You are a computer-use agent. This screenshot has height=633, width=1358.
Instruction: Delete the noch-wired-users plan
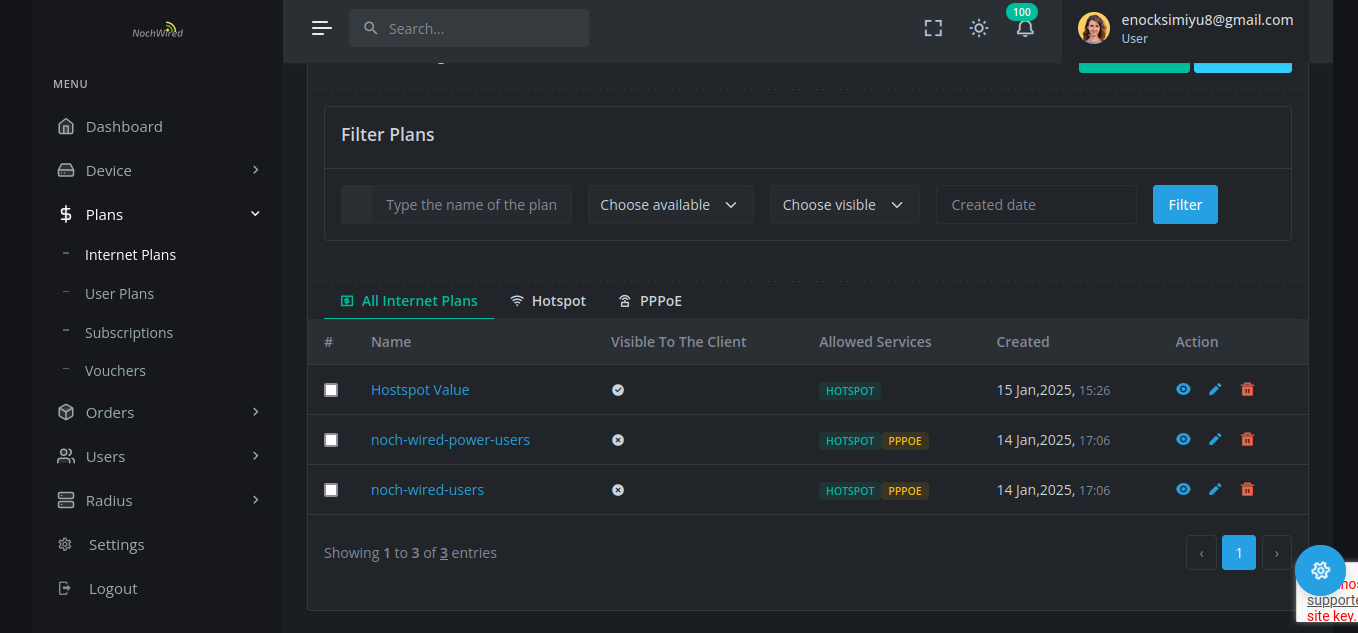click(x=1247, y=489)
